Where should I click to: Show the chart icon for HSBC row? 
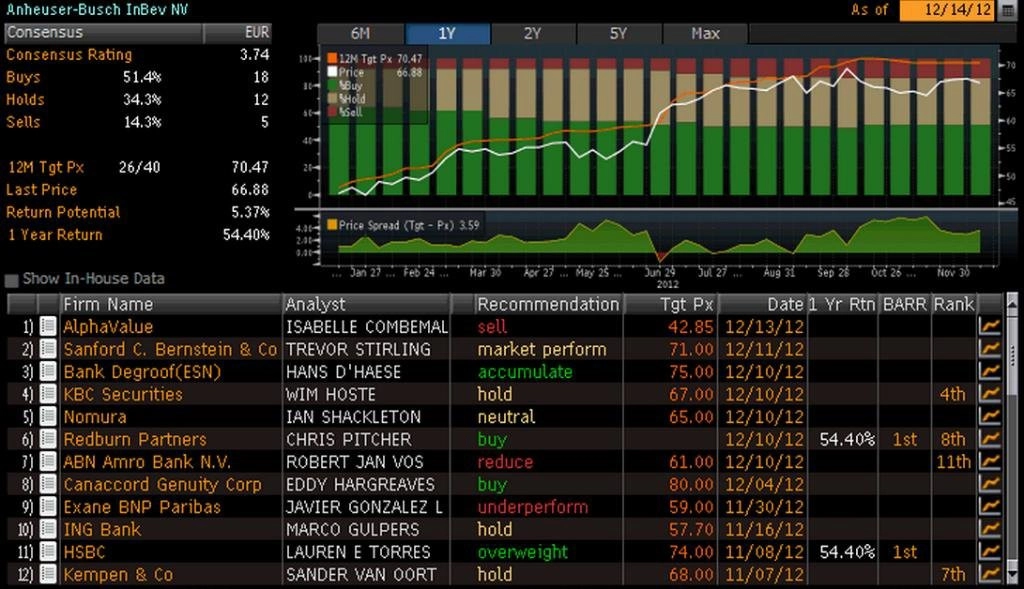[x=990, y=551]
